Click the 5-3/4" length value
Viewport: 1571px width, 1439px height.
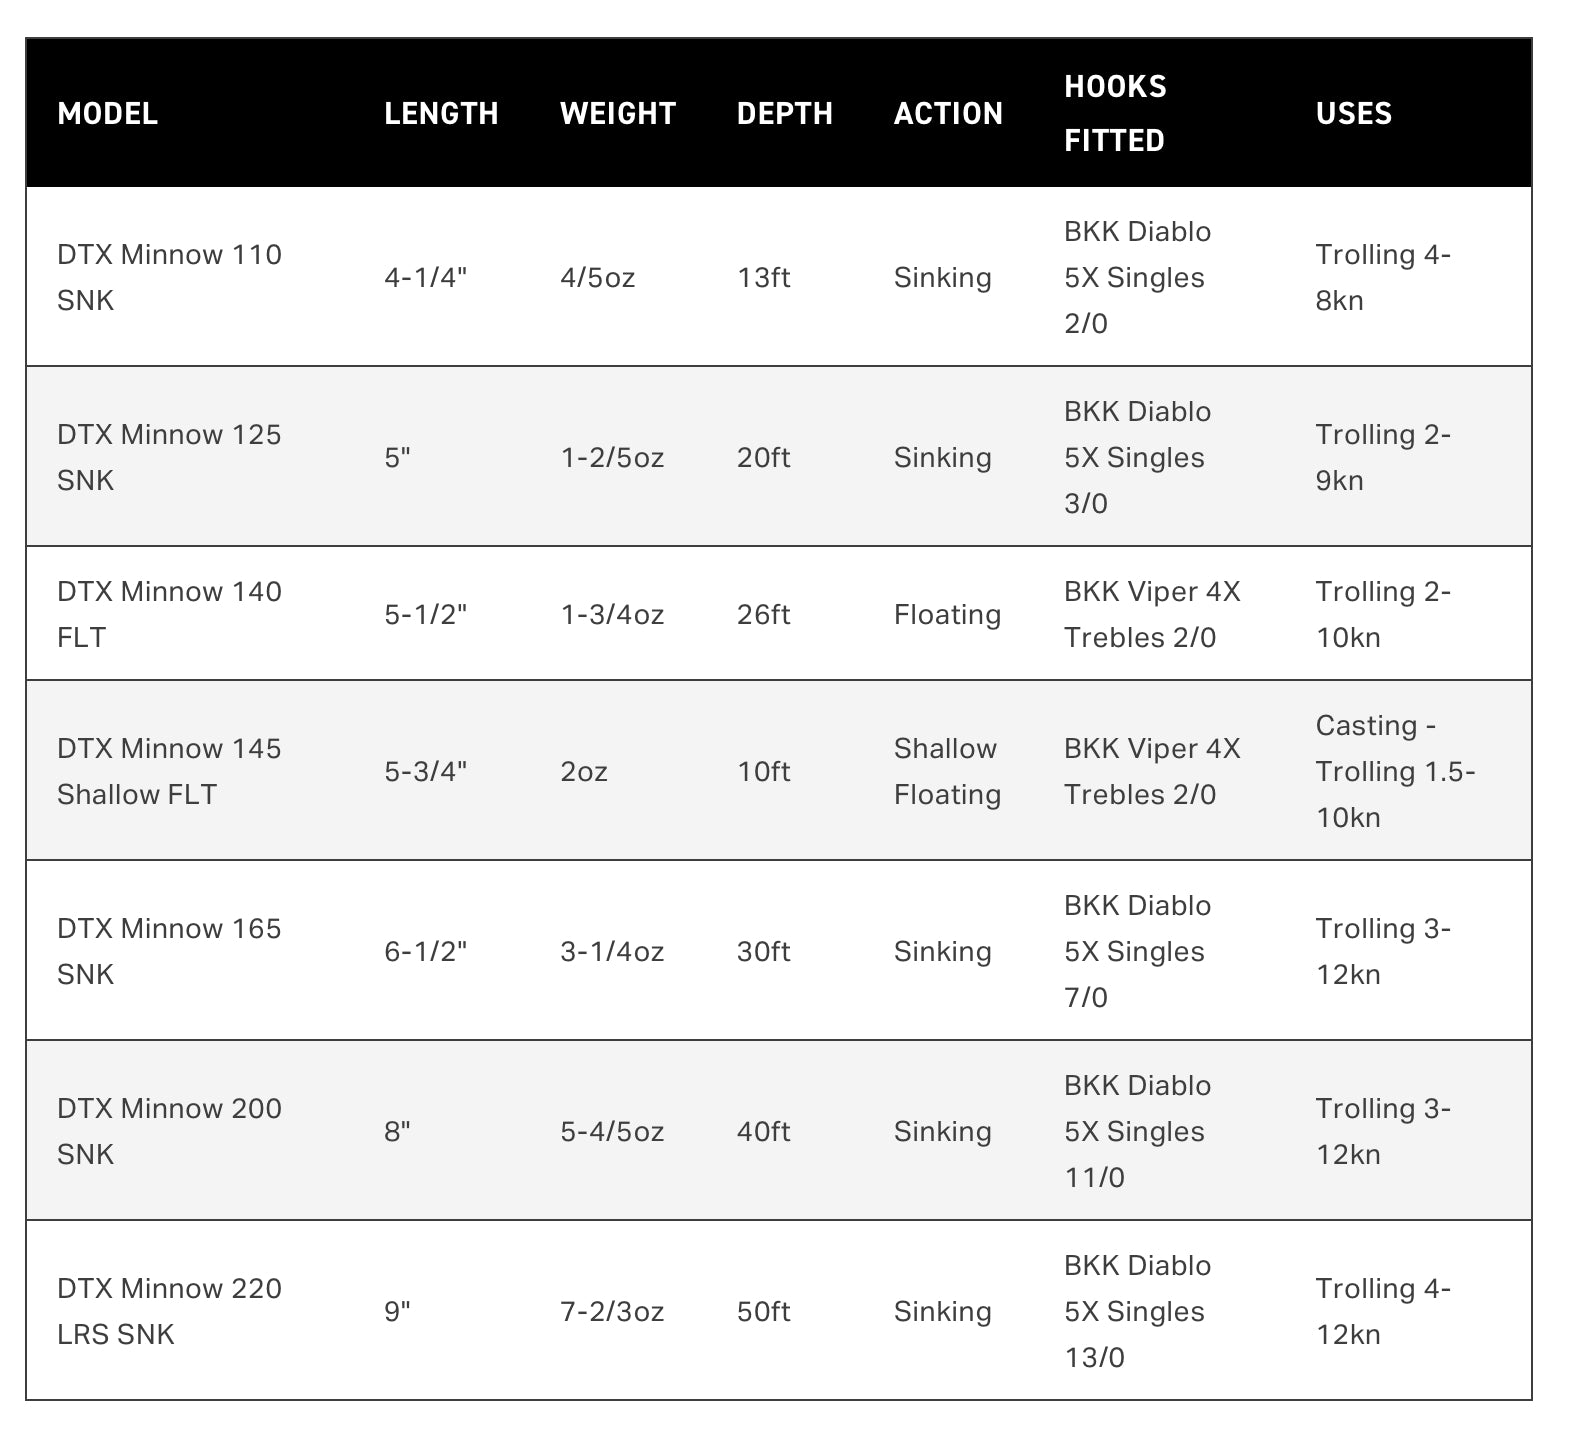[426, 771]
